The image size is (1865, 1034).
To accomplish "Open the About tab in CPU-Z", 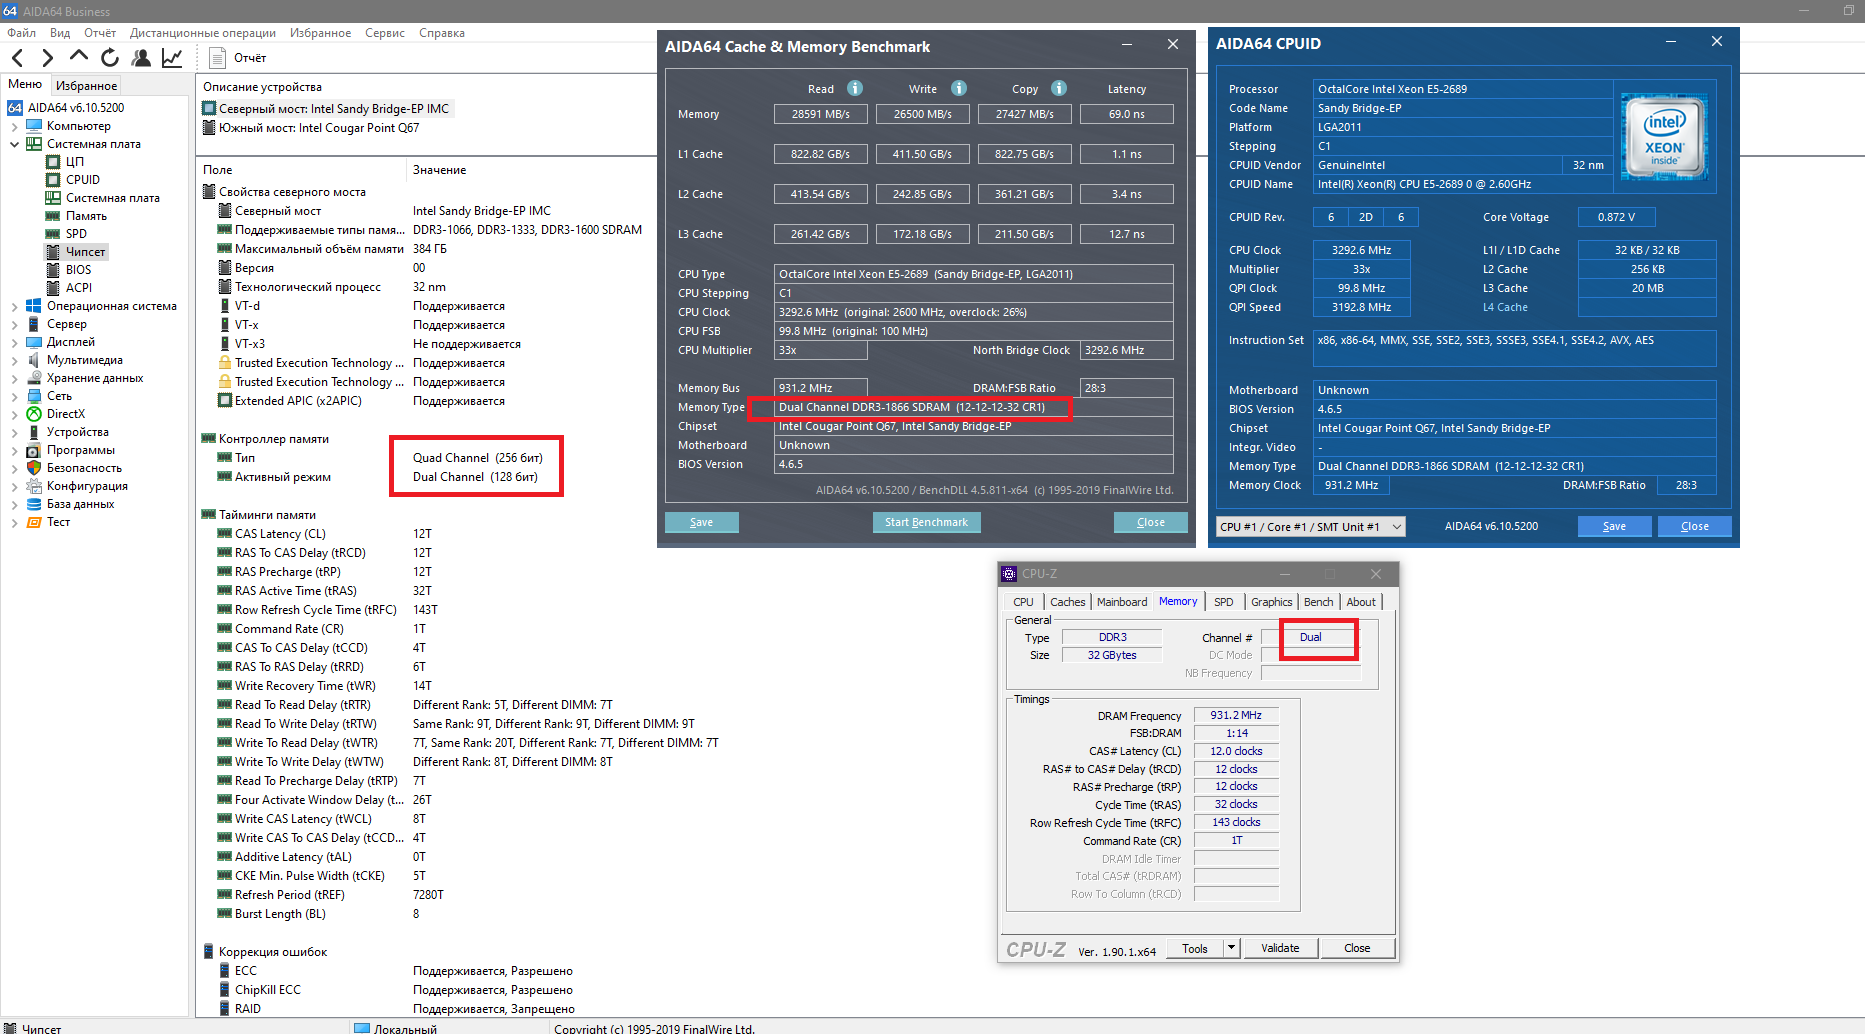I will coord(1361,602).
